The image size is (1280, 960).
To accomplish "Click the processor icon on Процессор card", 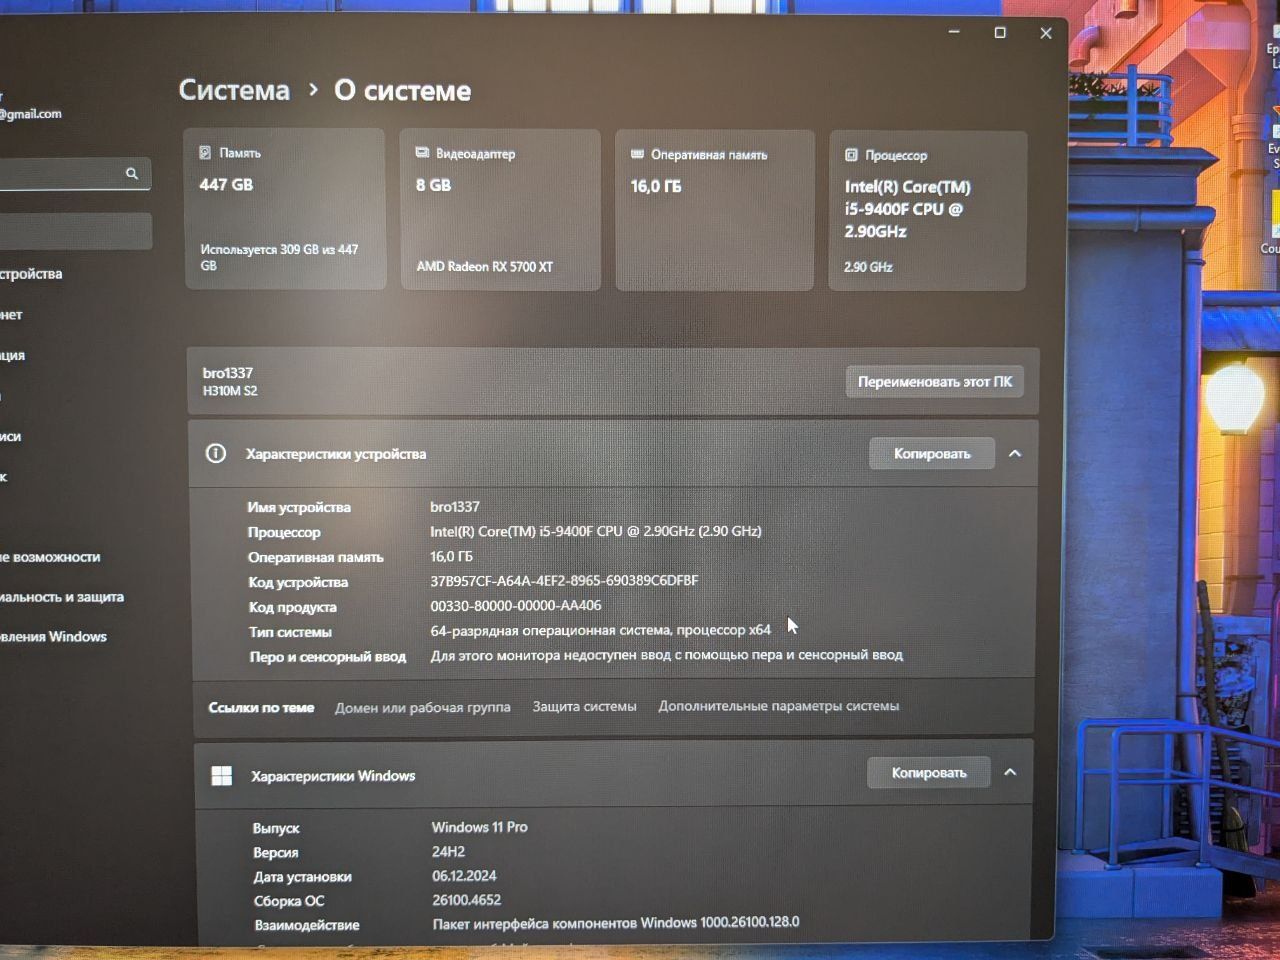I will click(x=851, y=155).
